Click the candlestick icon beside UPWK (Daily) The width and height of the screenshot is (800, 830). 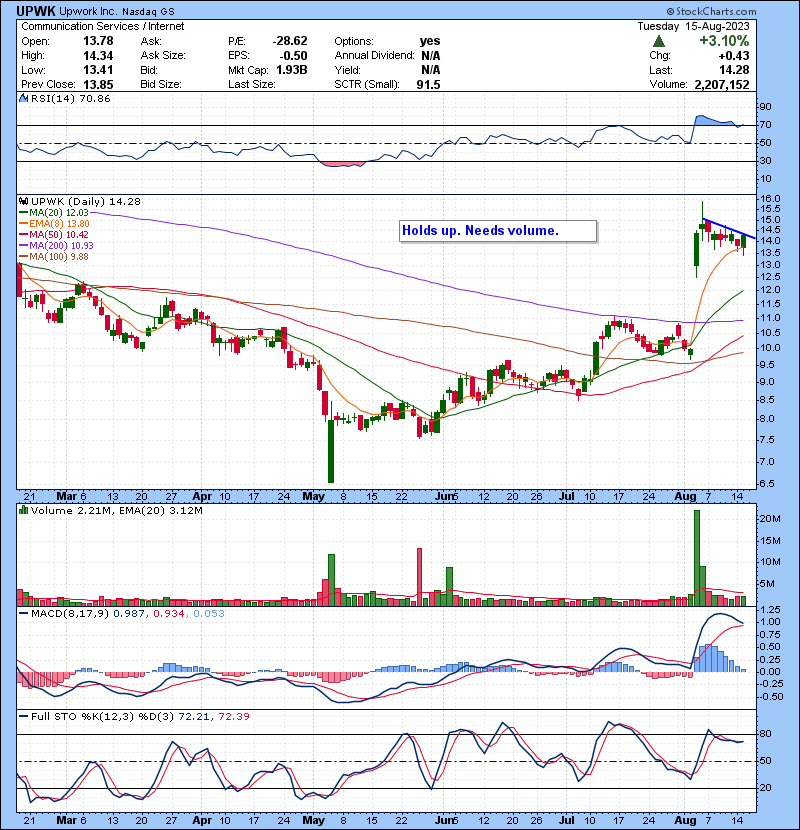[x=23, y=201]
